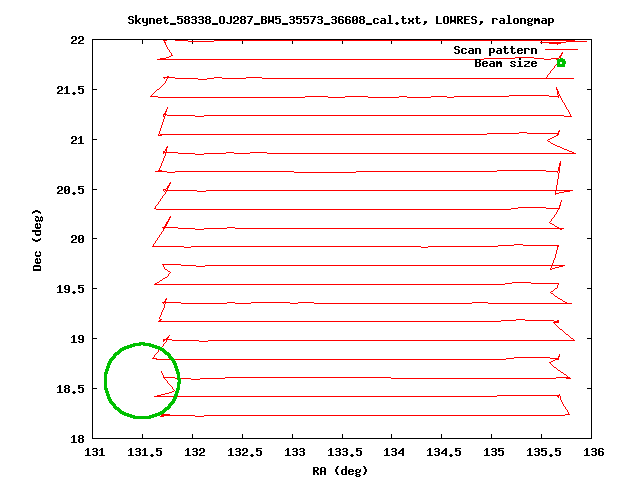
Task: Click the RA axis tick label 135
Action: 493,452
